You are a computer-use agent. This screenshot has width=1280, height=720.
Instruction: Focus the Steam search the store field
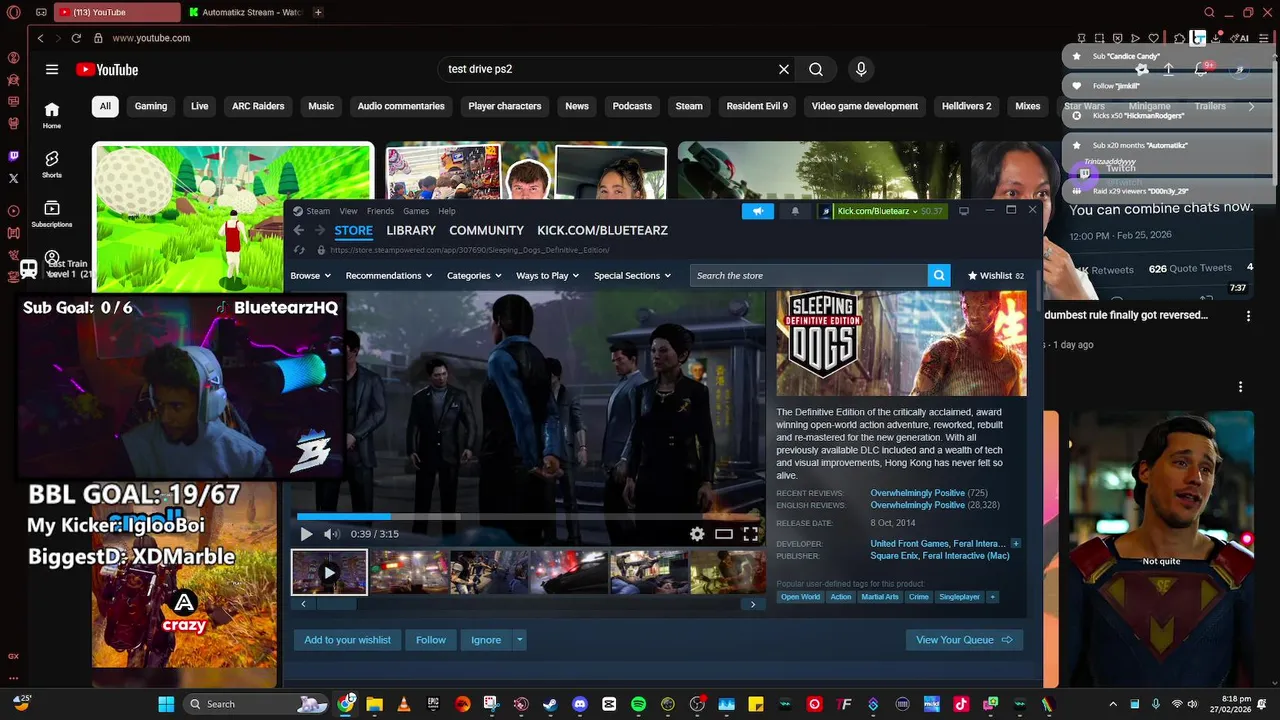click(808, 275)
